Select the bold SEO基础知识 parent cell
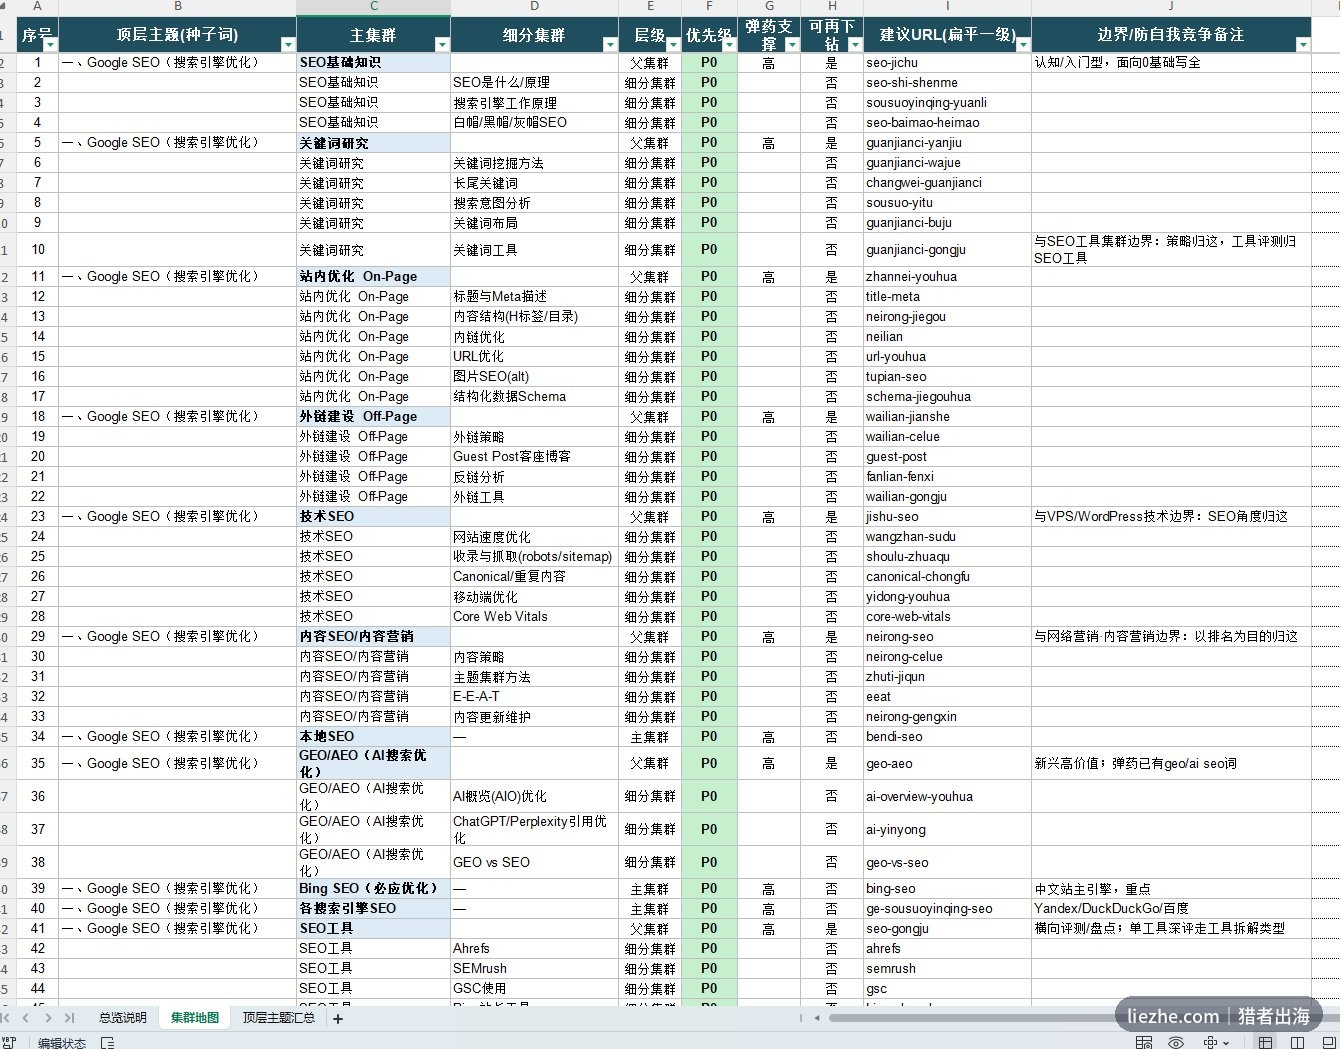The image size is (1340, 1049). point(374,62)
